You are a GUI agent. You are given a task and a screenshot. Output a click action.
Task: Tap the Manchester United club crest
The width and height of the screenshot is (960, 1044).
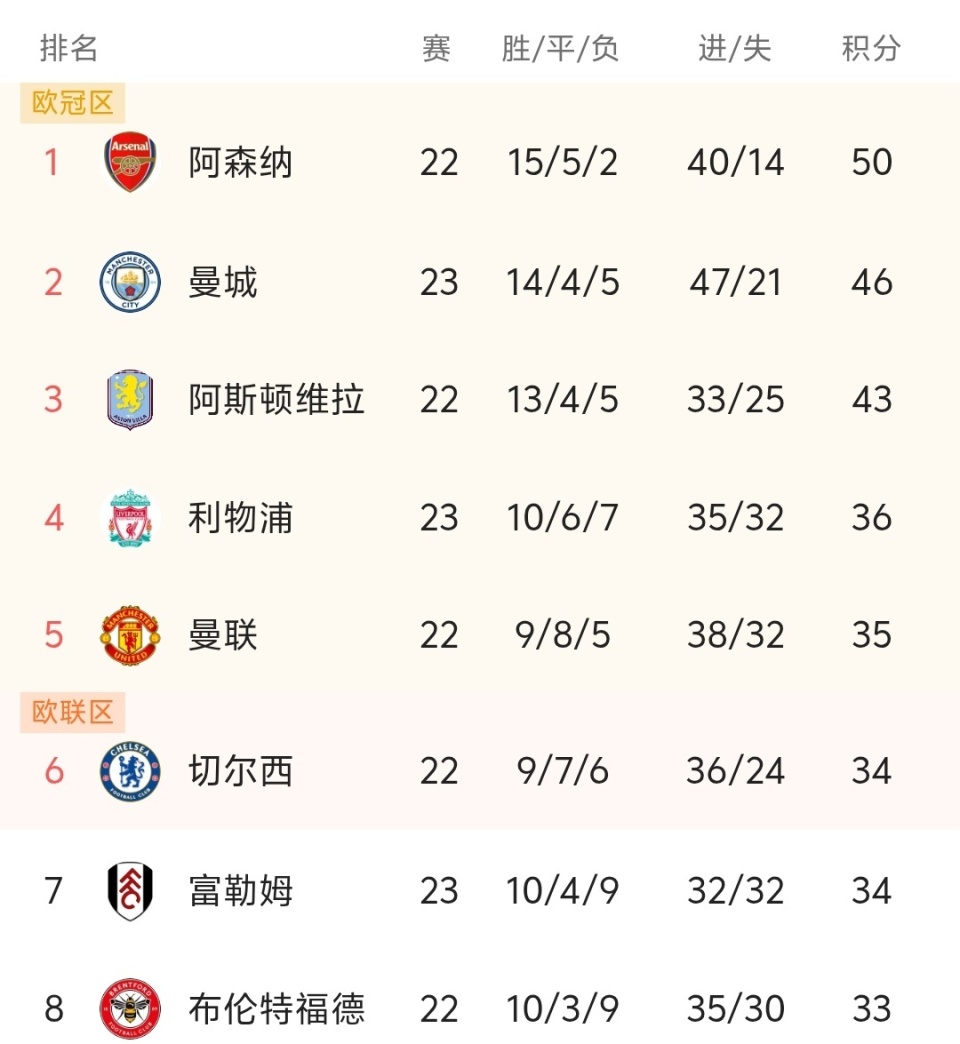130,635
